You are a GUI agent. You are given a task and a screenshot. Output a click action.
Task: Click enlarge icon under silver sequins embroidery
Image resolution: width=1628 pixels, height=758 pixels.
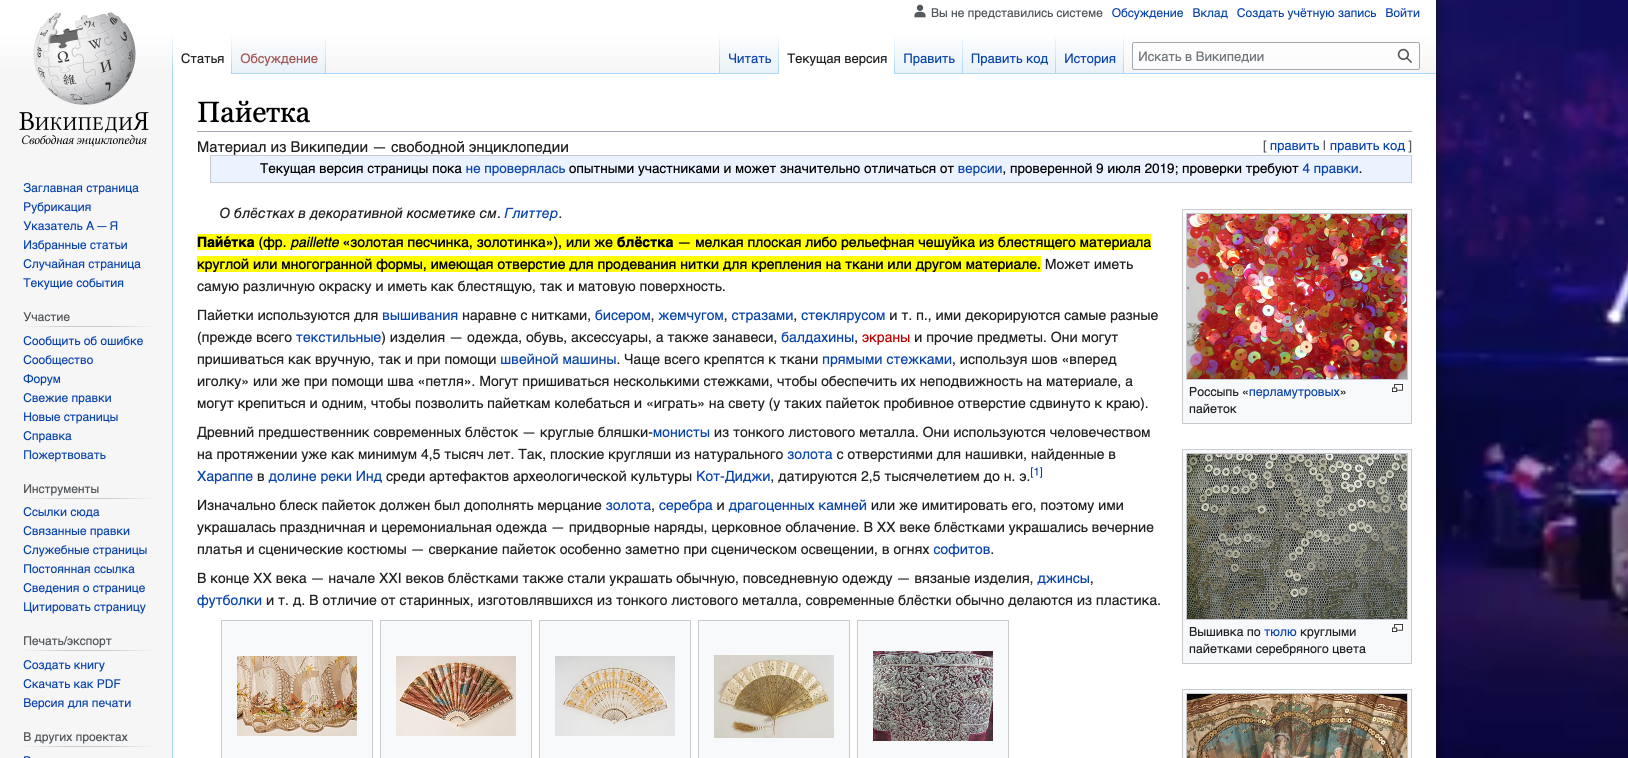[x=1397, y=628]
